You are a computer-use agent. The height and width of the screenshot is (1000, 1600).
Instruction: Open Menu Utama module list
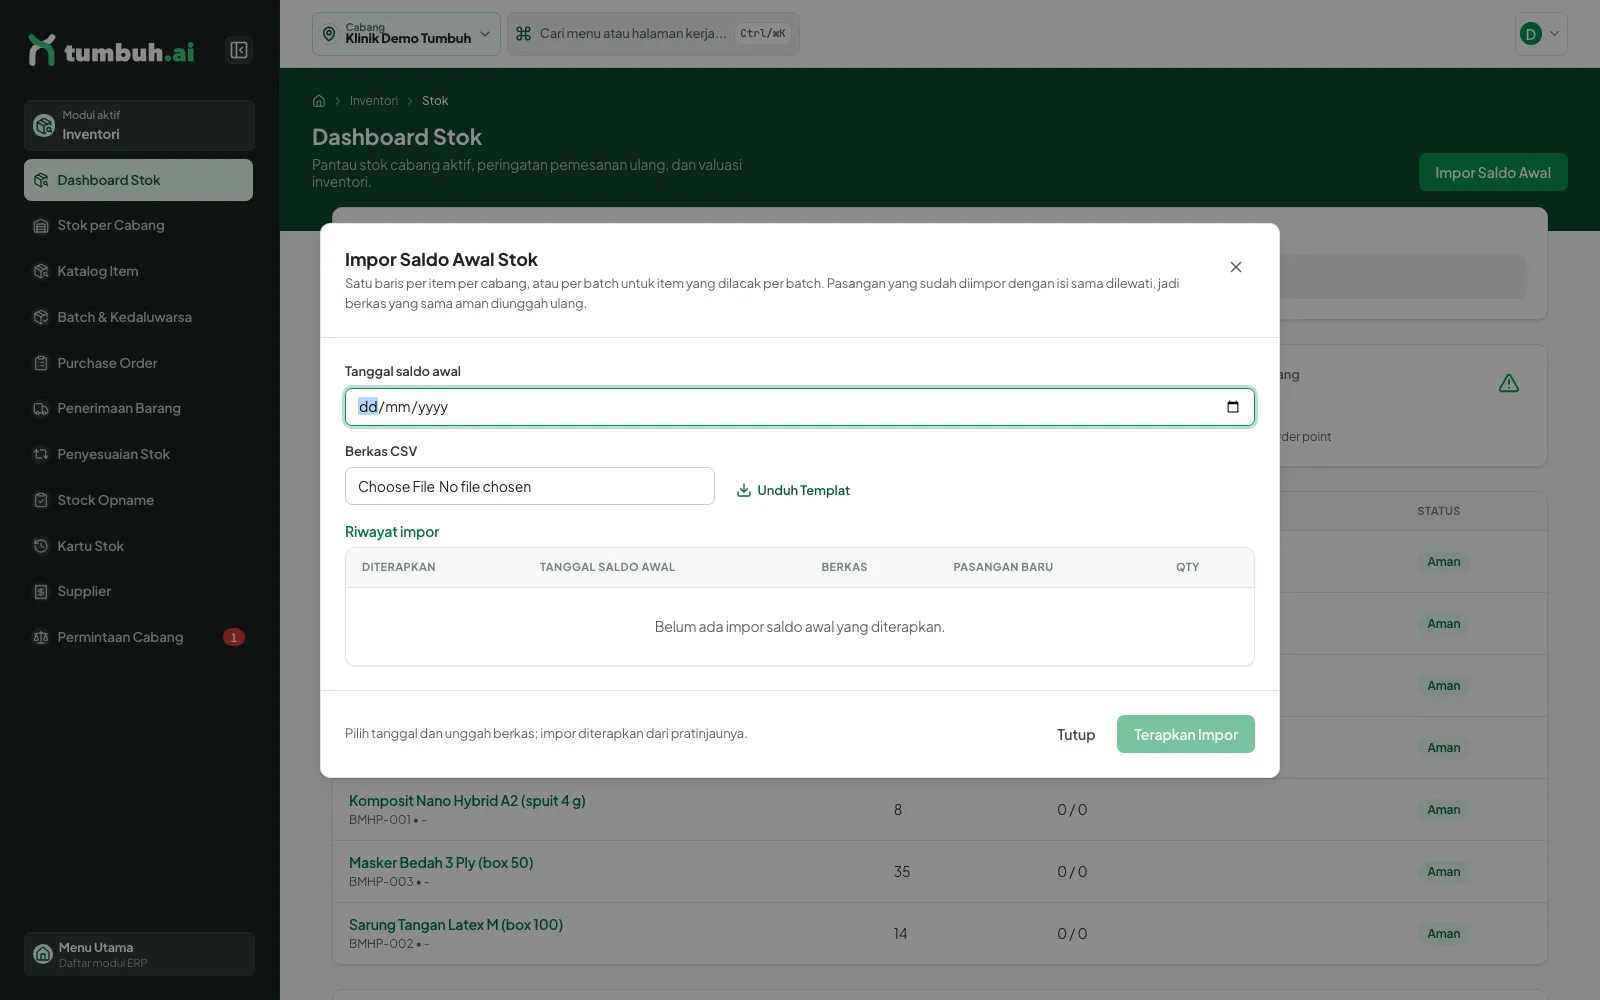click(x=139, y=954)
